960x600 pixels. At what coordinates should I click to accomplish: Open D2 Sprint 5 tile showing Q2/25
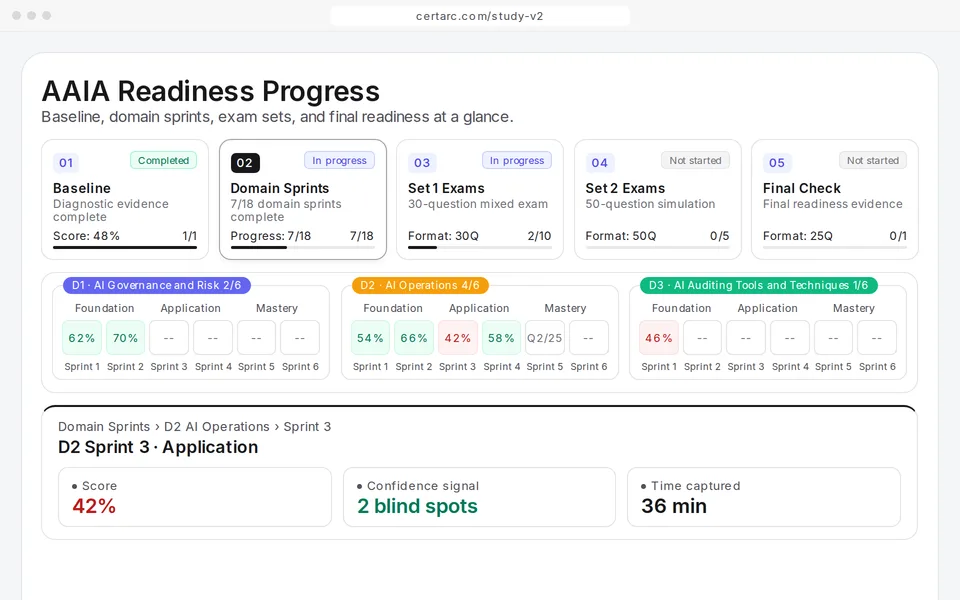pyautogui.click(x=545, y=338)
